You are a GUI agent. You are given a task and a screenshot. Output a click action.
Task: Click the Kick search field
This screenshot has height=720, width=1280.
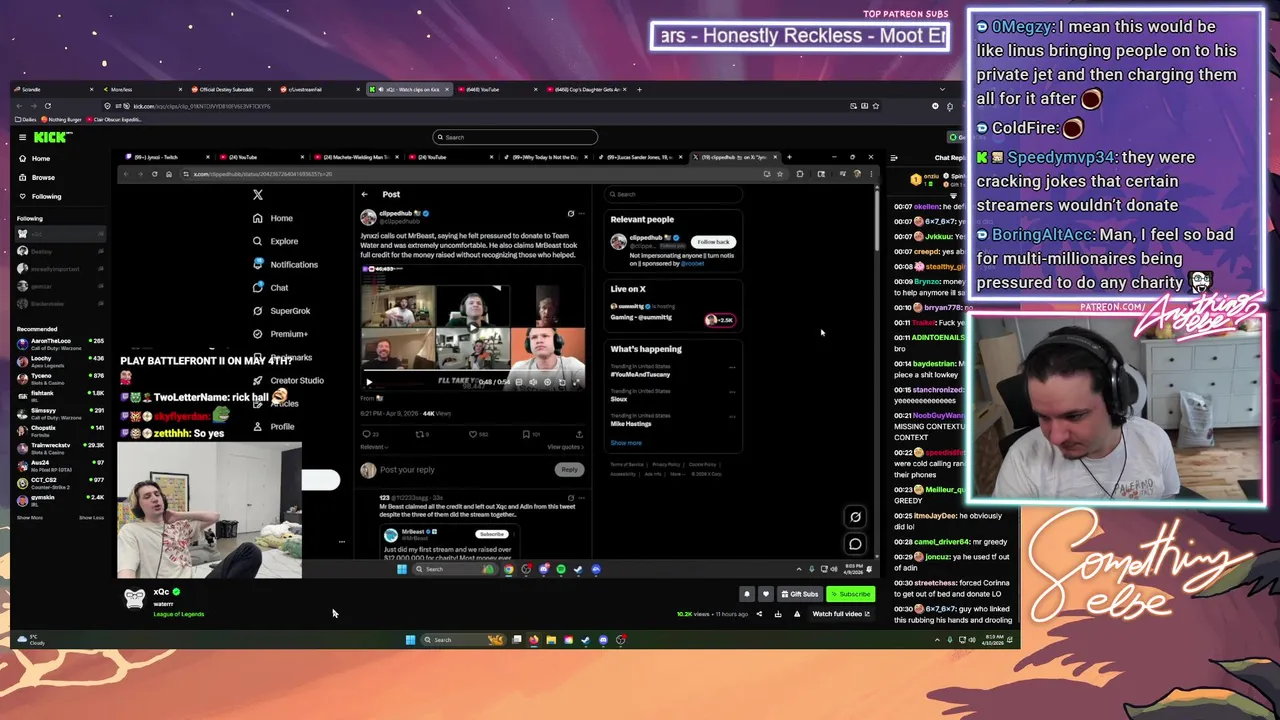[x=515, y=137]
